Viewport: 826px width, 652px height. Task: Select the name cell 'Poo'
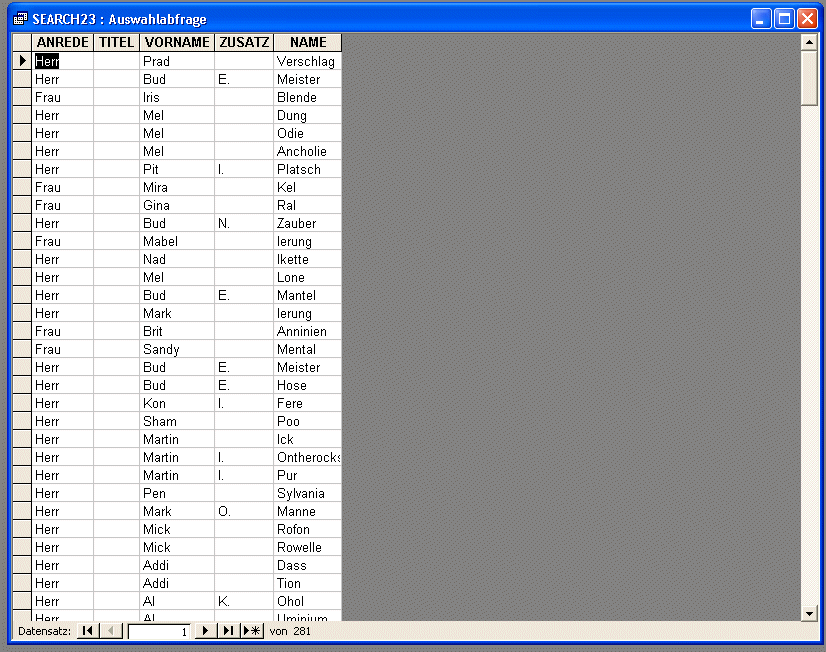tap(308, 421)
